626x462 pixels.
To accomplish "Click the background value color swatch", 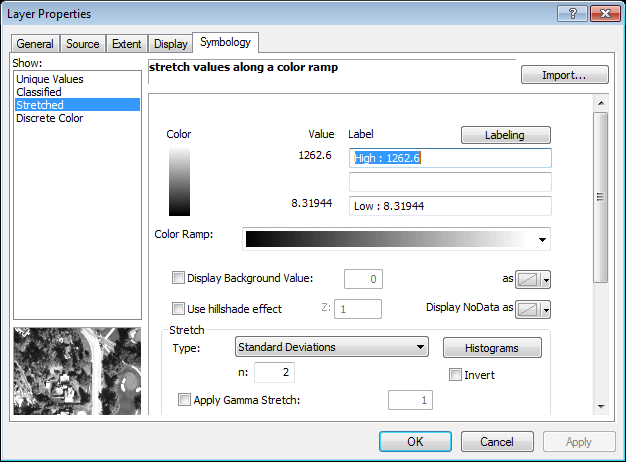I will coord(529,280).
